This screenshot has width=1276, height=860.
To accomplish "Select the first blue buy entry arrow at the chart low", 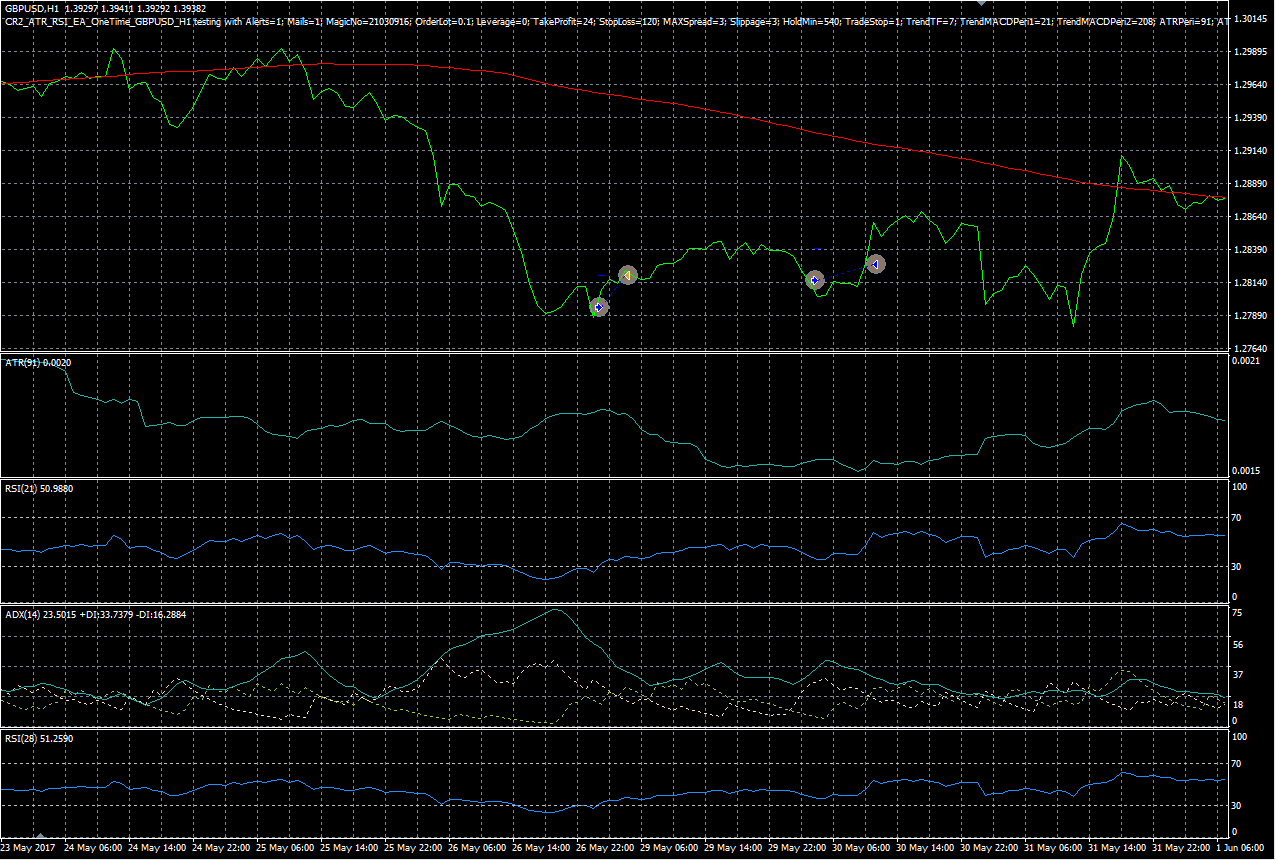I will [x=599, y=307].
